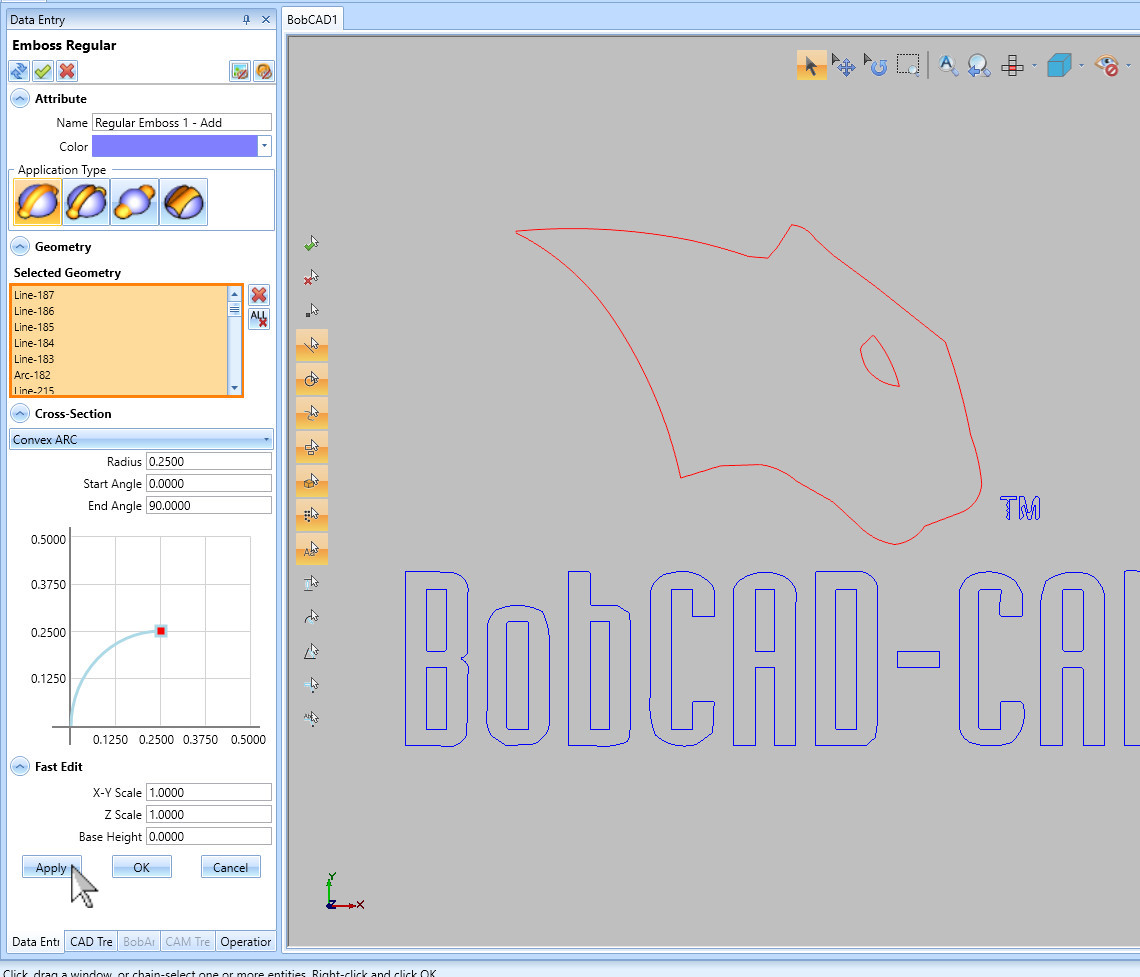Cancel entry with the red X icon
Screen dimensions: 1140x977
[x=66, y=71]
